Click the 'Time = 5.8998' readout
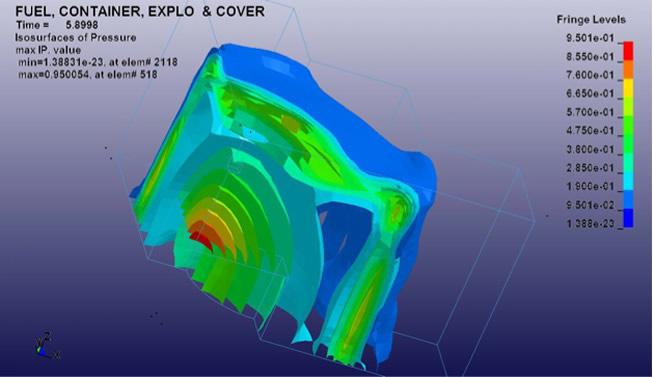Viewport: 653px width, 377px height. click(57, 25)
